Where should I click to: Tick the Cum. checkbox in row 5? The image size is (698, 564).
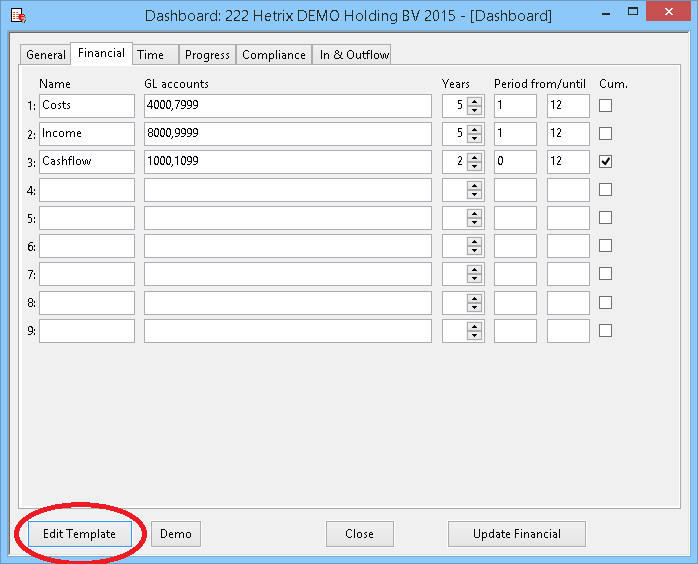605,218
